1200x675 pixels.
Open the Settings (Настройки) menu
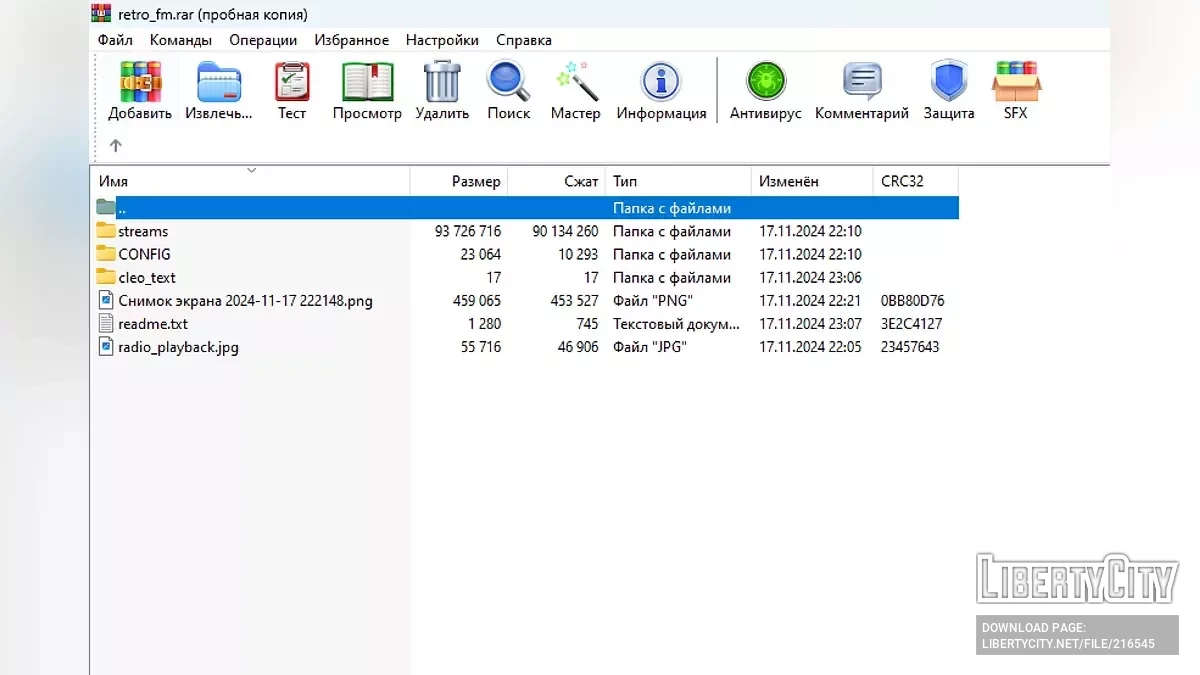pyautogui.click(x=442, y=40)
